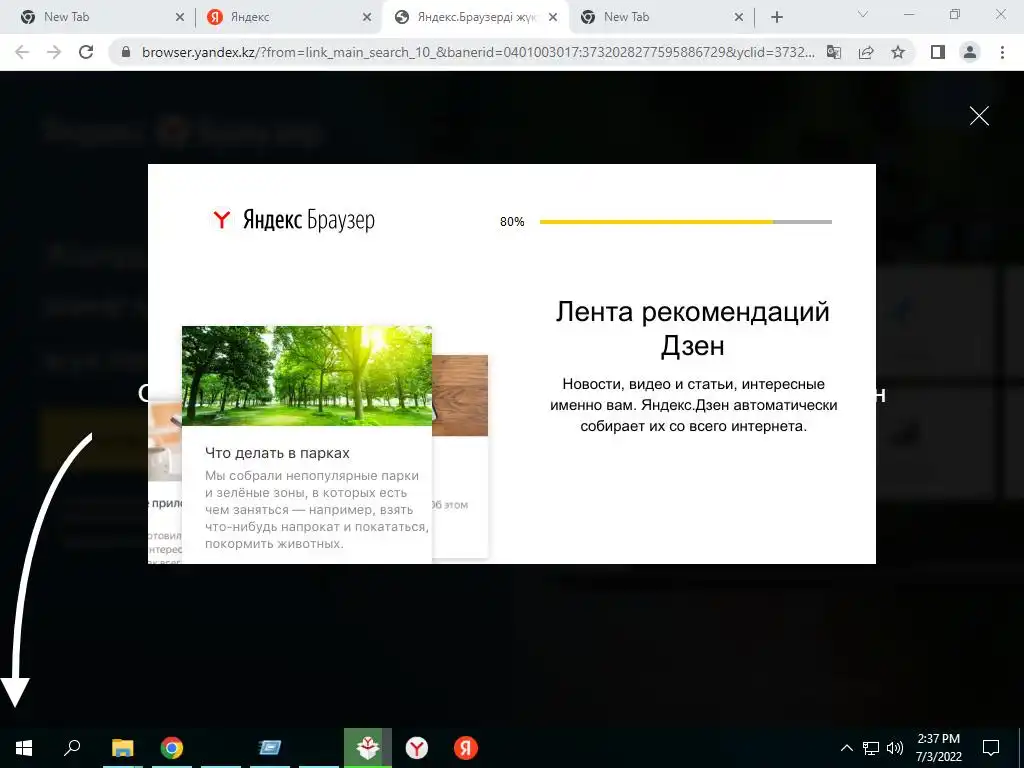Open the Windows notification center
This screenshot has width=1024, height=768.
991,748
